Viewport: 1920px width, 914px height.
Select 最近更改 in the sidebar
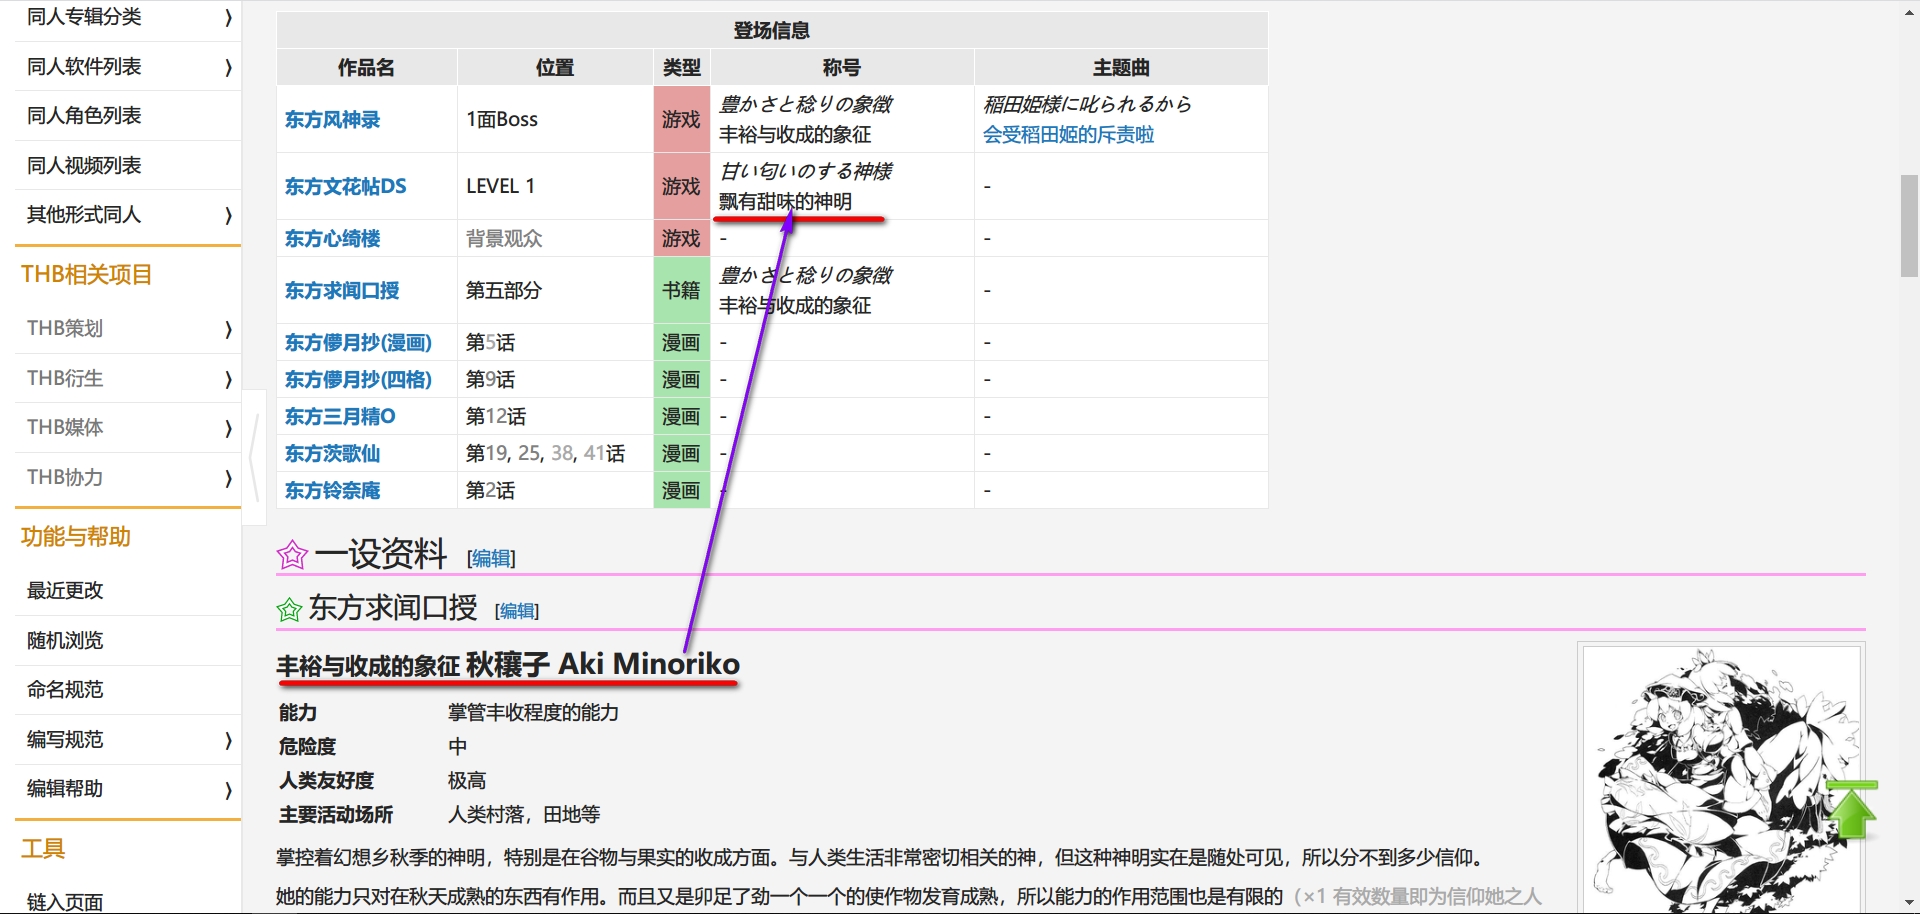coord(65,591)
